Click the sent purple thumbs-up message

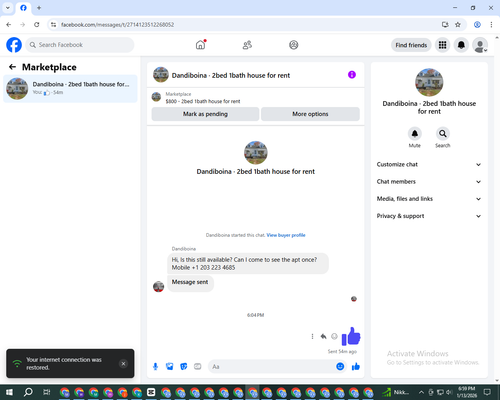pyautogui.click(x=351, y=336)
